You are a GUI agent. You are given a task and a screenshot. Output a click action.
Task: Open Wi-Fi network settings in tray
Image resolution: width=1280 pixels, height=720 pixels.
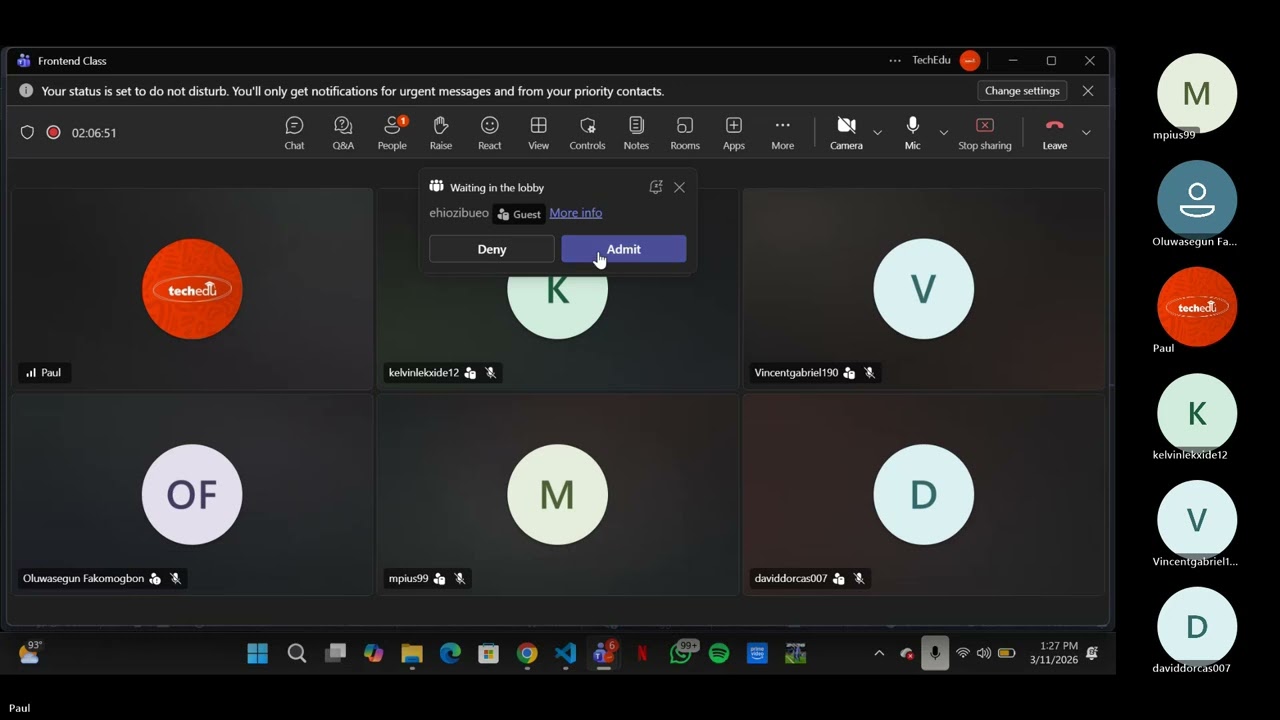[963, 654]
